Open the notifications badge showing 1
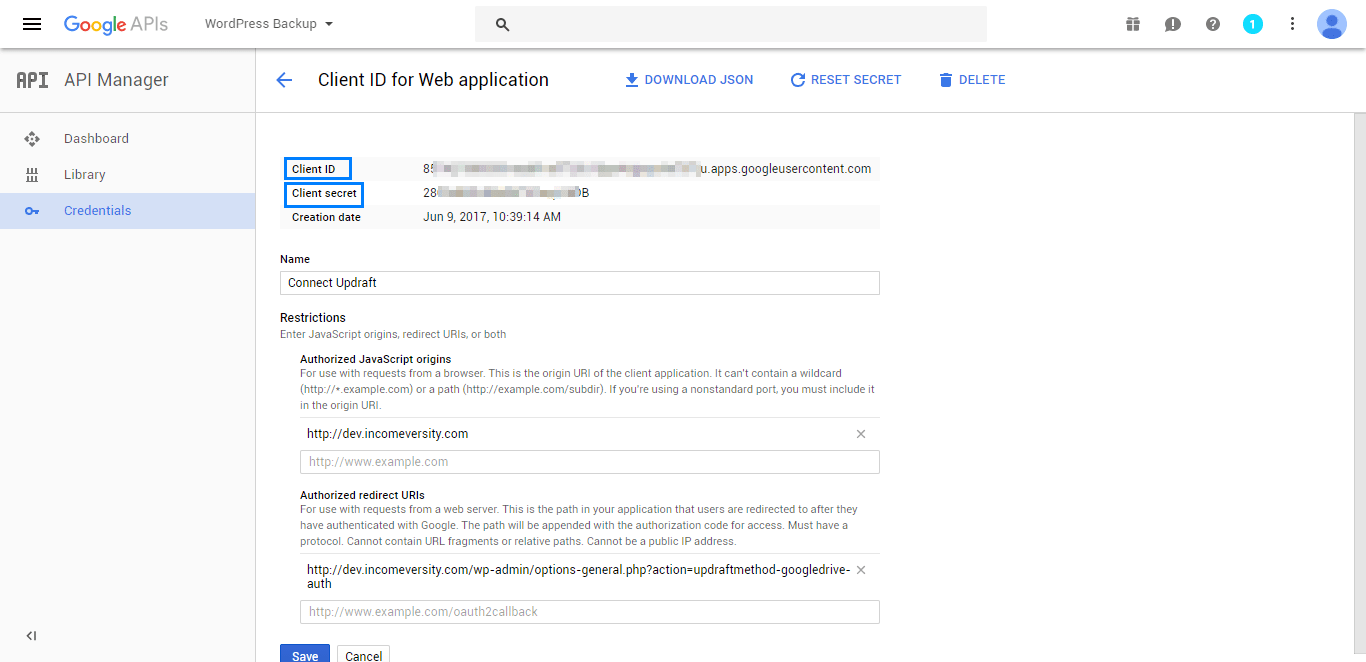1366x662 pixels. tap(1253, 24)
